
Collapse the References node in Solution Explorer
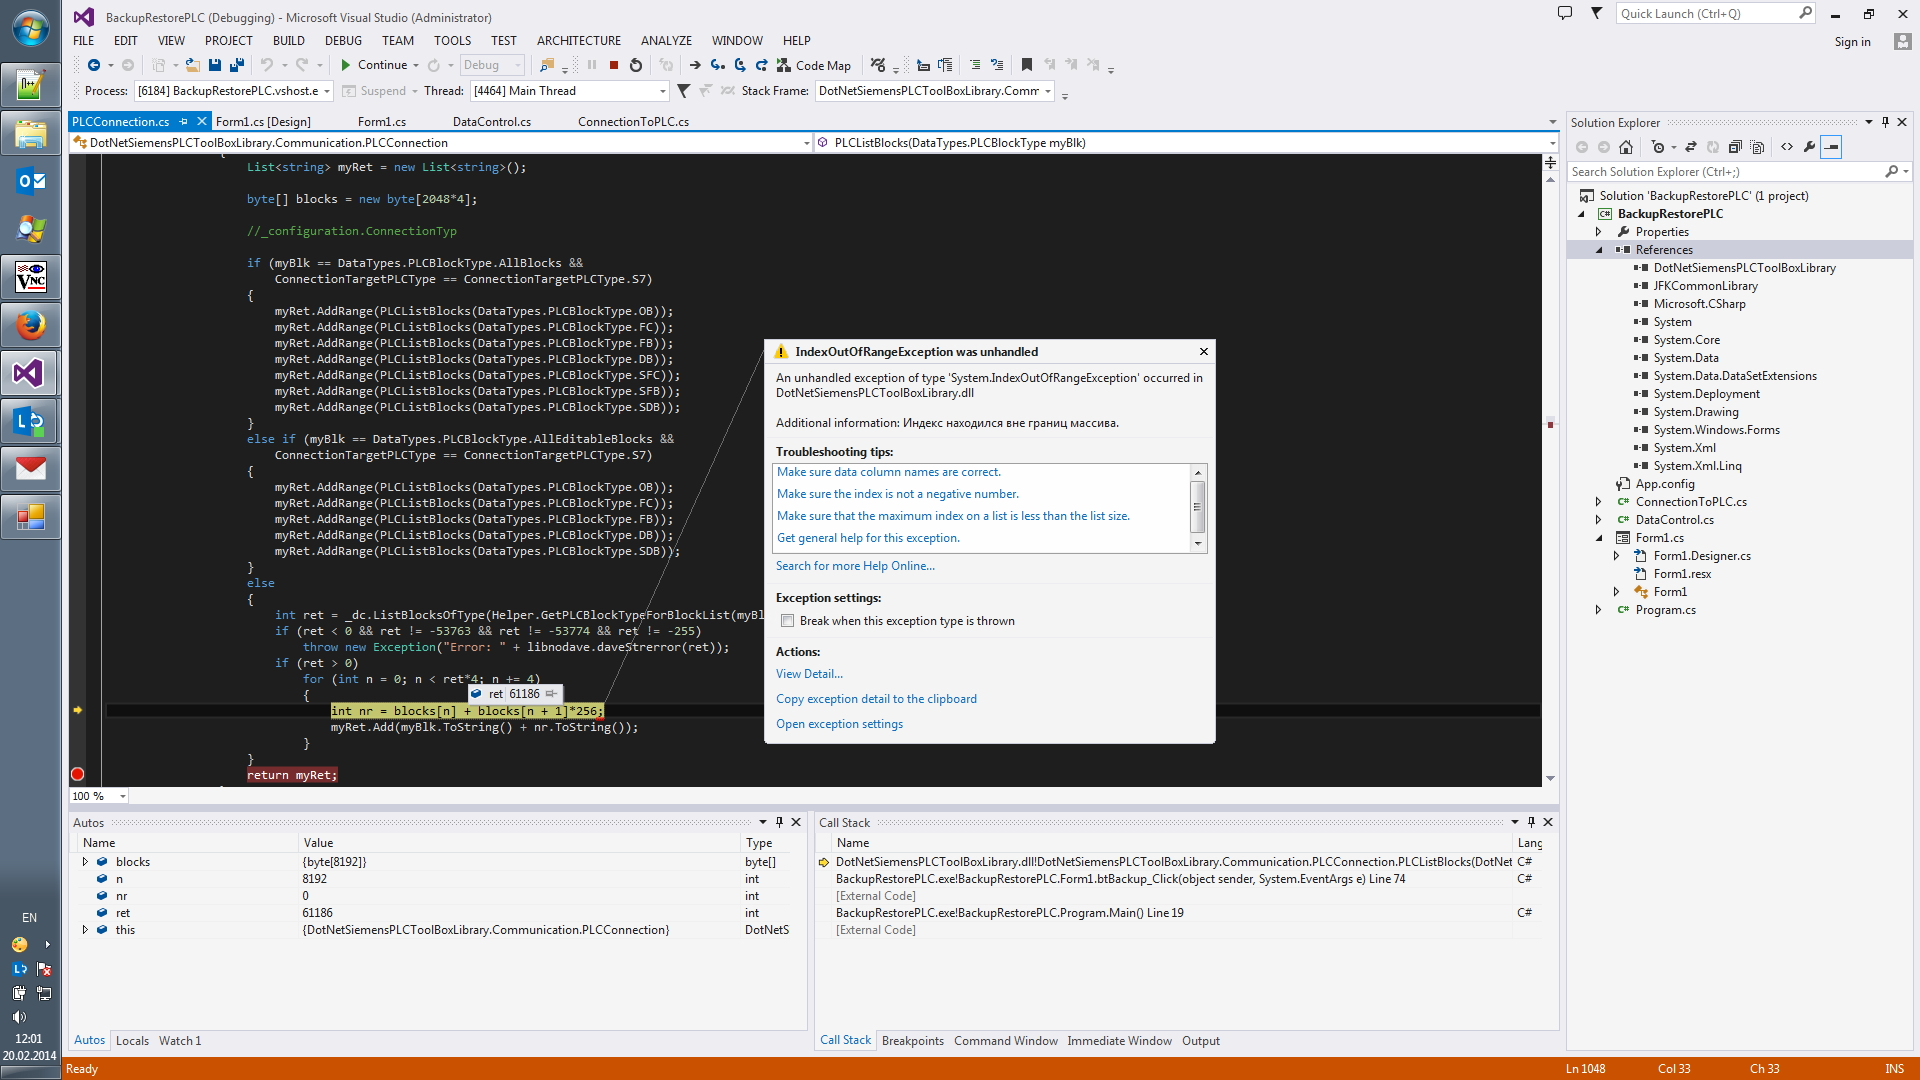tap(1599, 250)
